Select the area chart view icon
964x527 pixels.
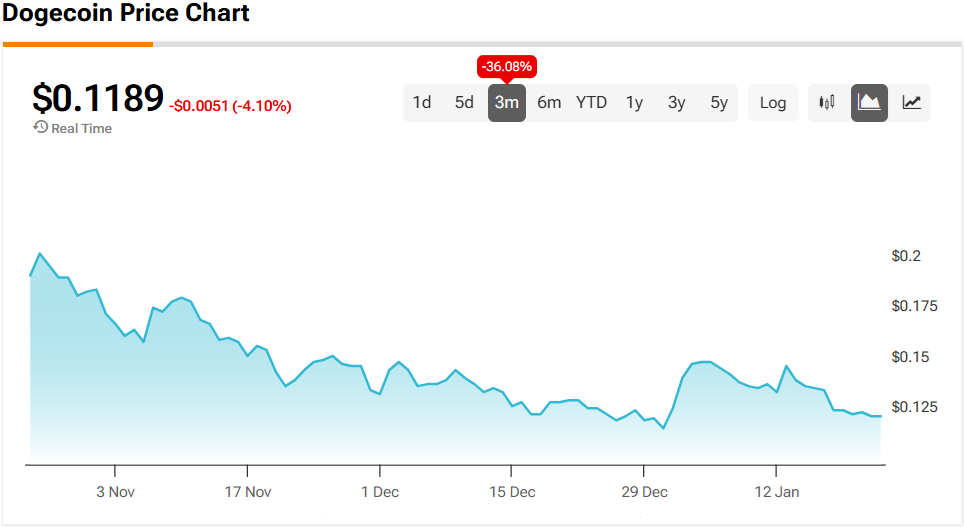(x=869, y=102)
